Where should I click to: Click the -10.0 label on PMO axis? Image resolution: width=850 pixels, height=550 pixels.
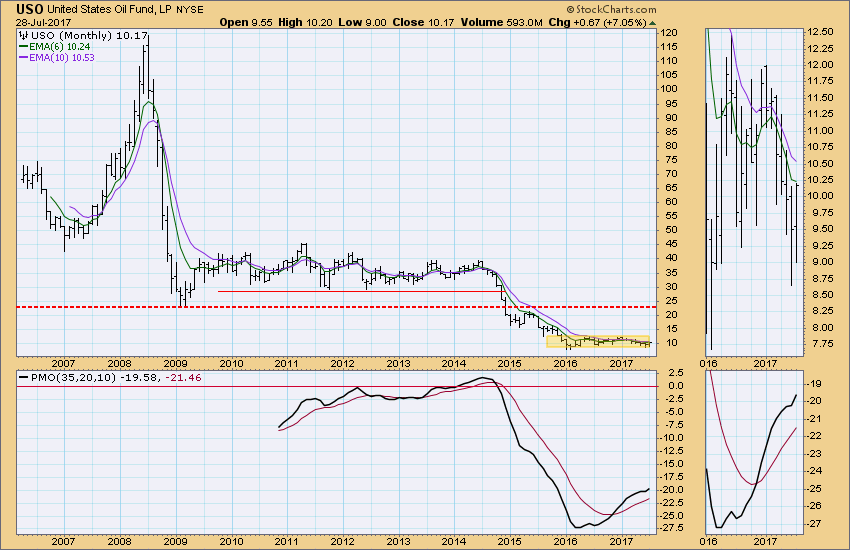click(x=672, y=438)
